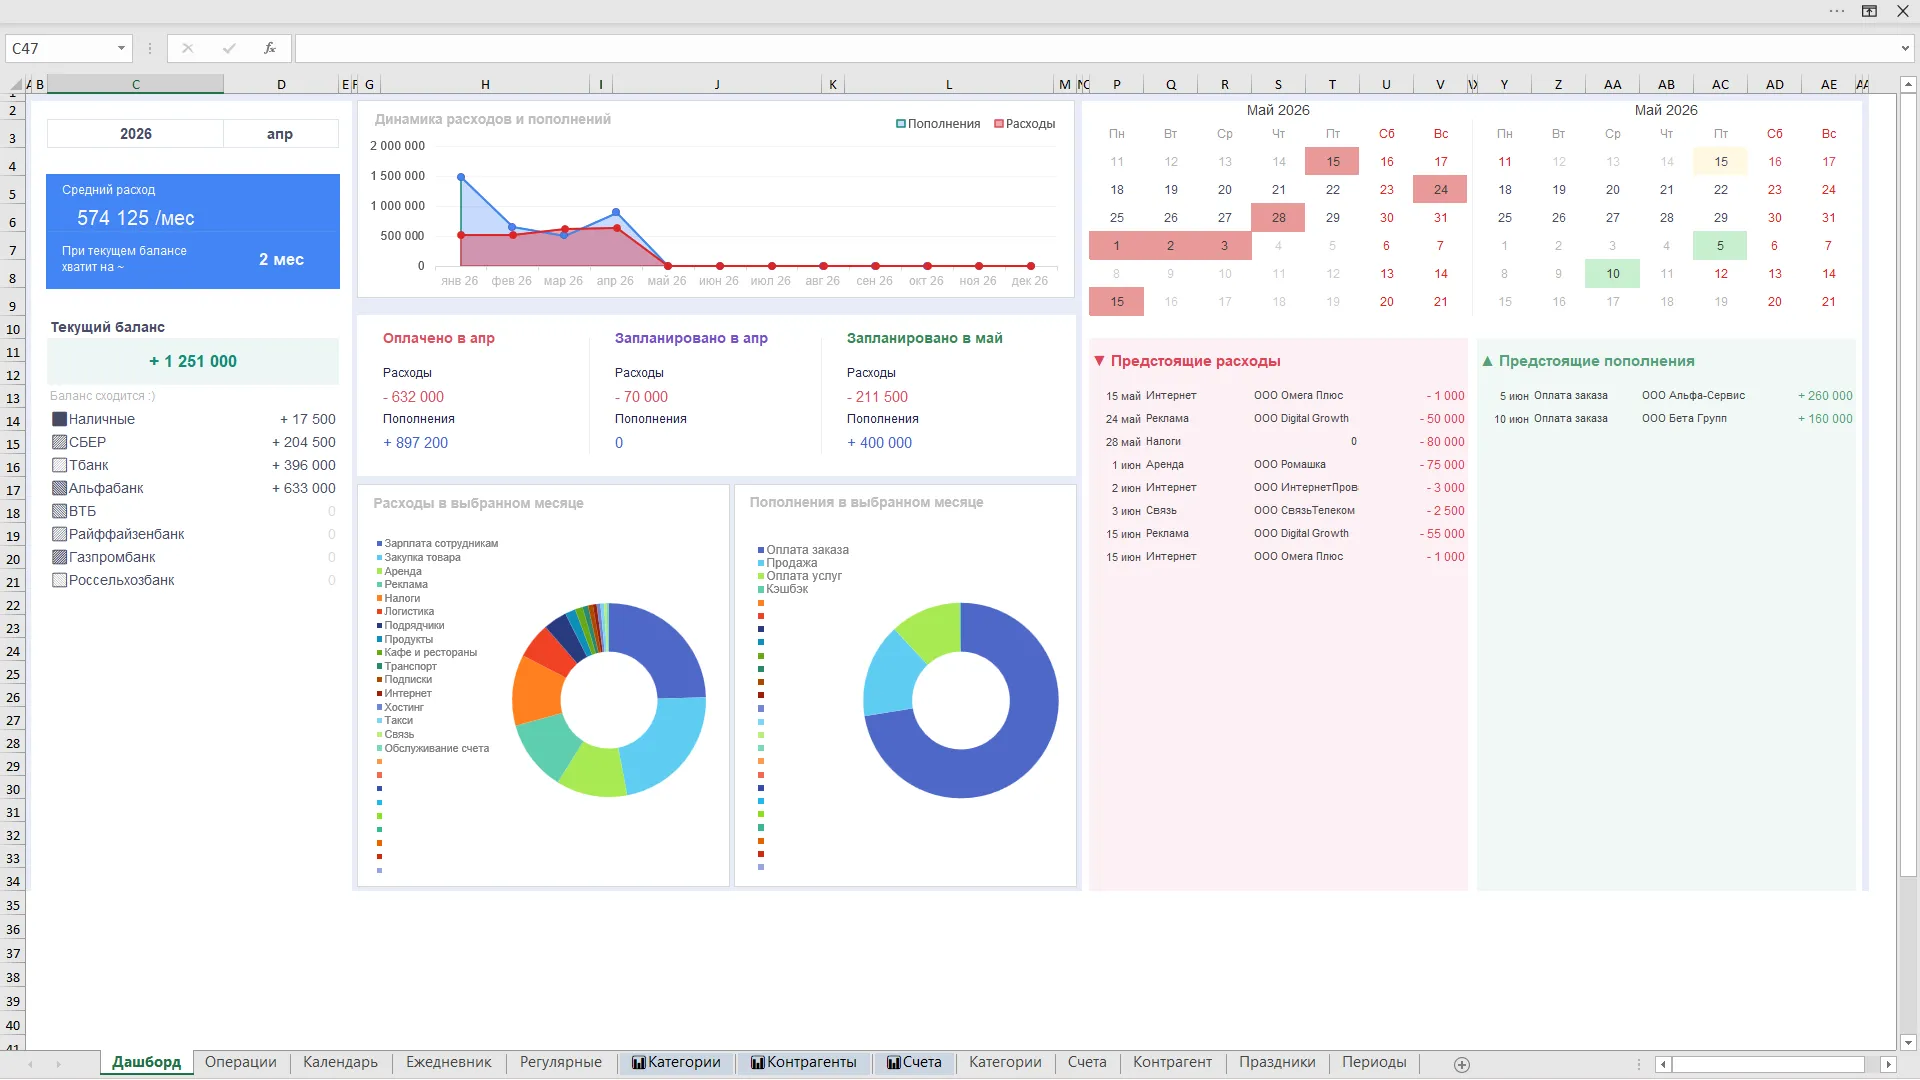
Task: Click the Select All corner triangle
Action: 16,85
